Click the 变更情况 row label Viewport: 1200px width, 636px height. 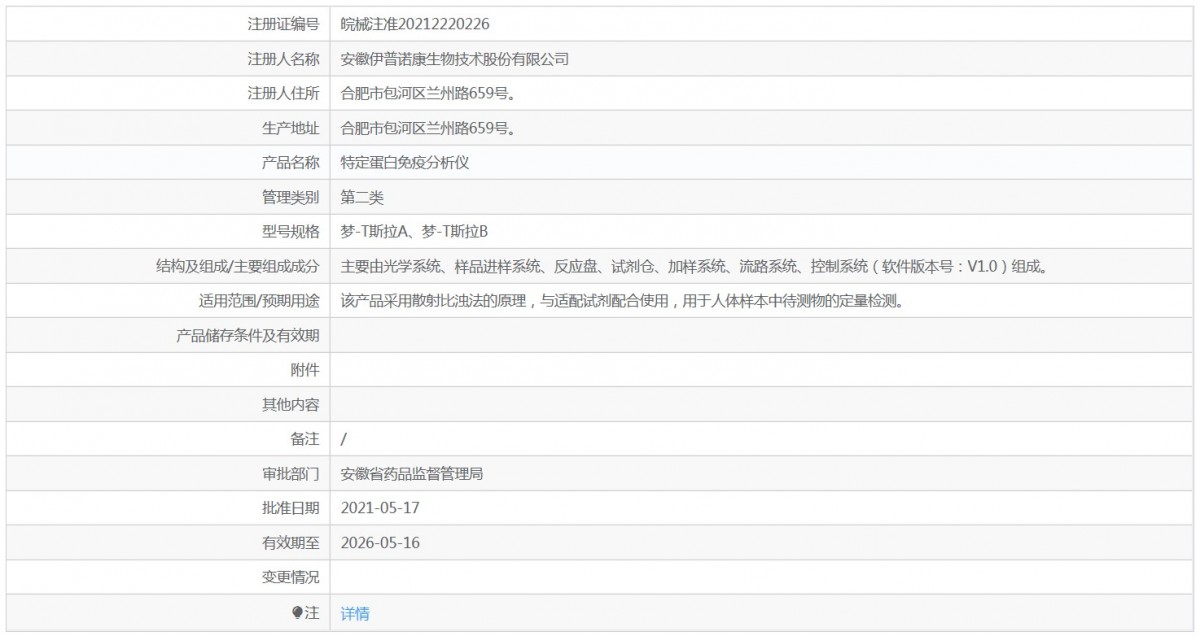290,577
